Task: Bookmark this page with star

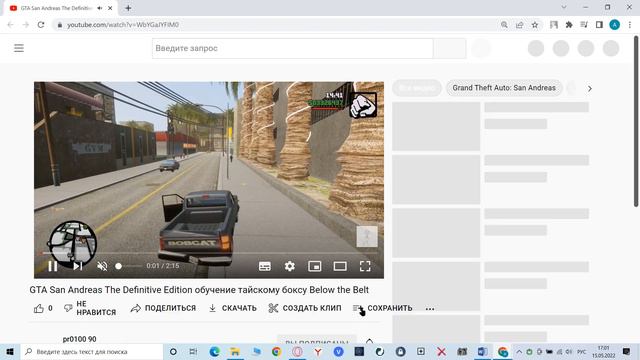Action: [x=535, y=25]
